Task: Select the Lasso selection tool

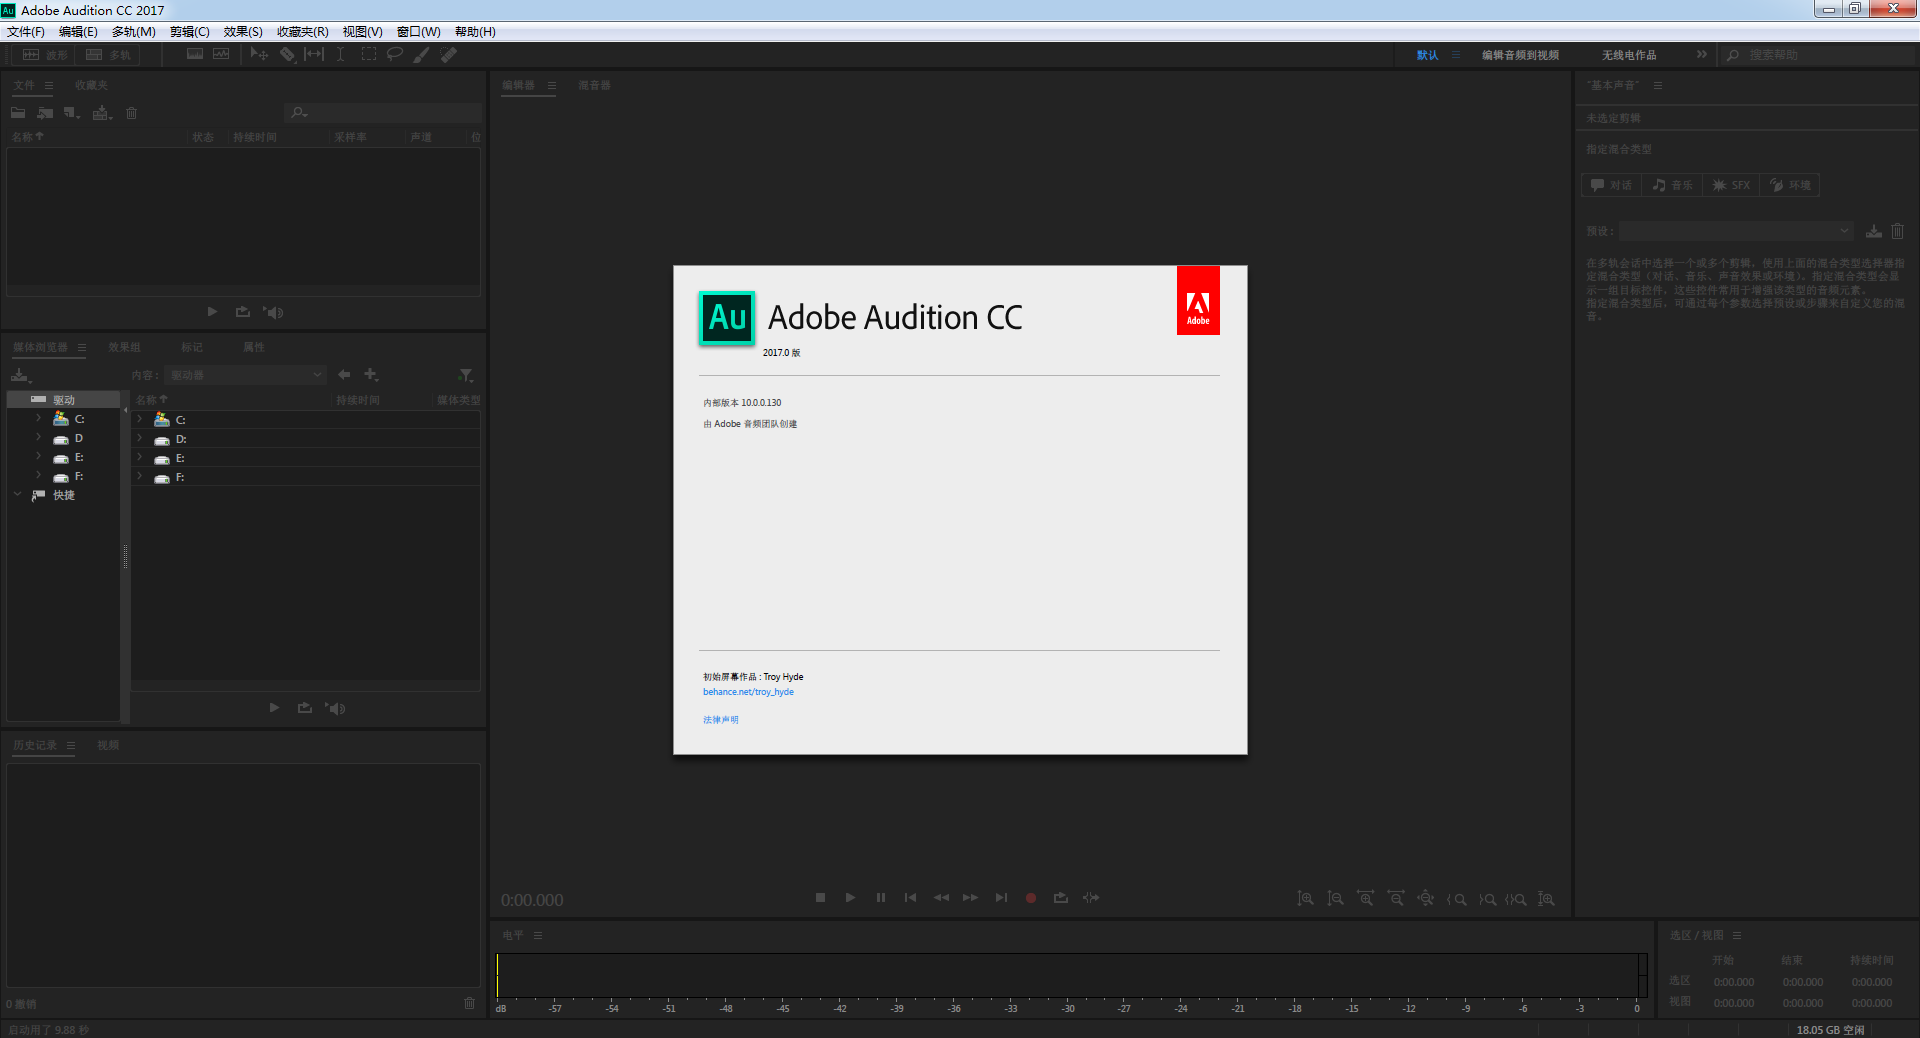Action: click(395, 55)
